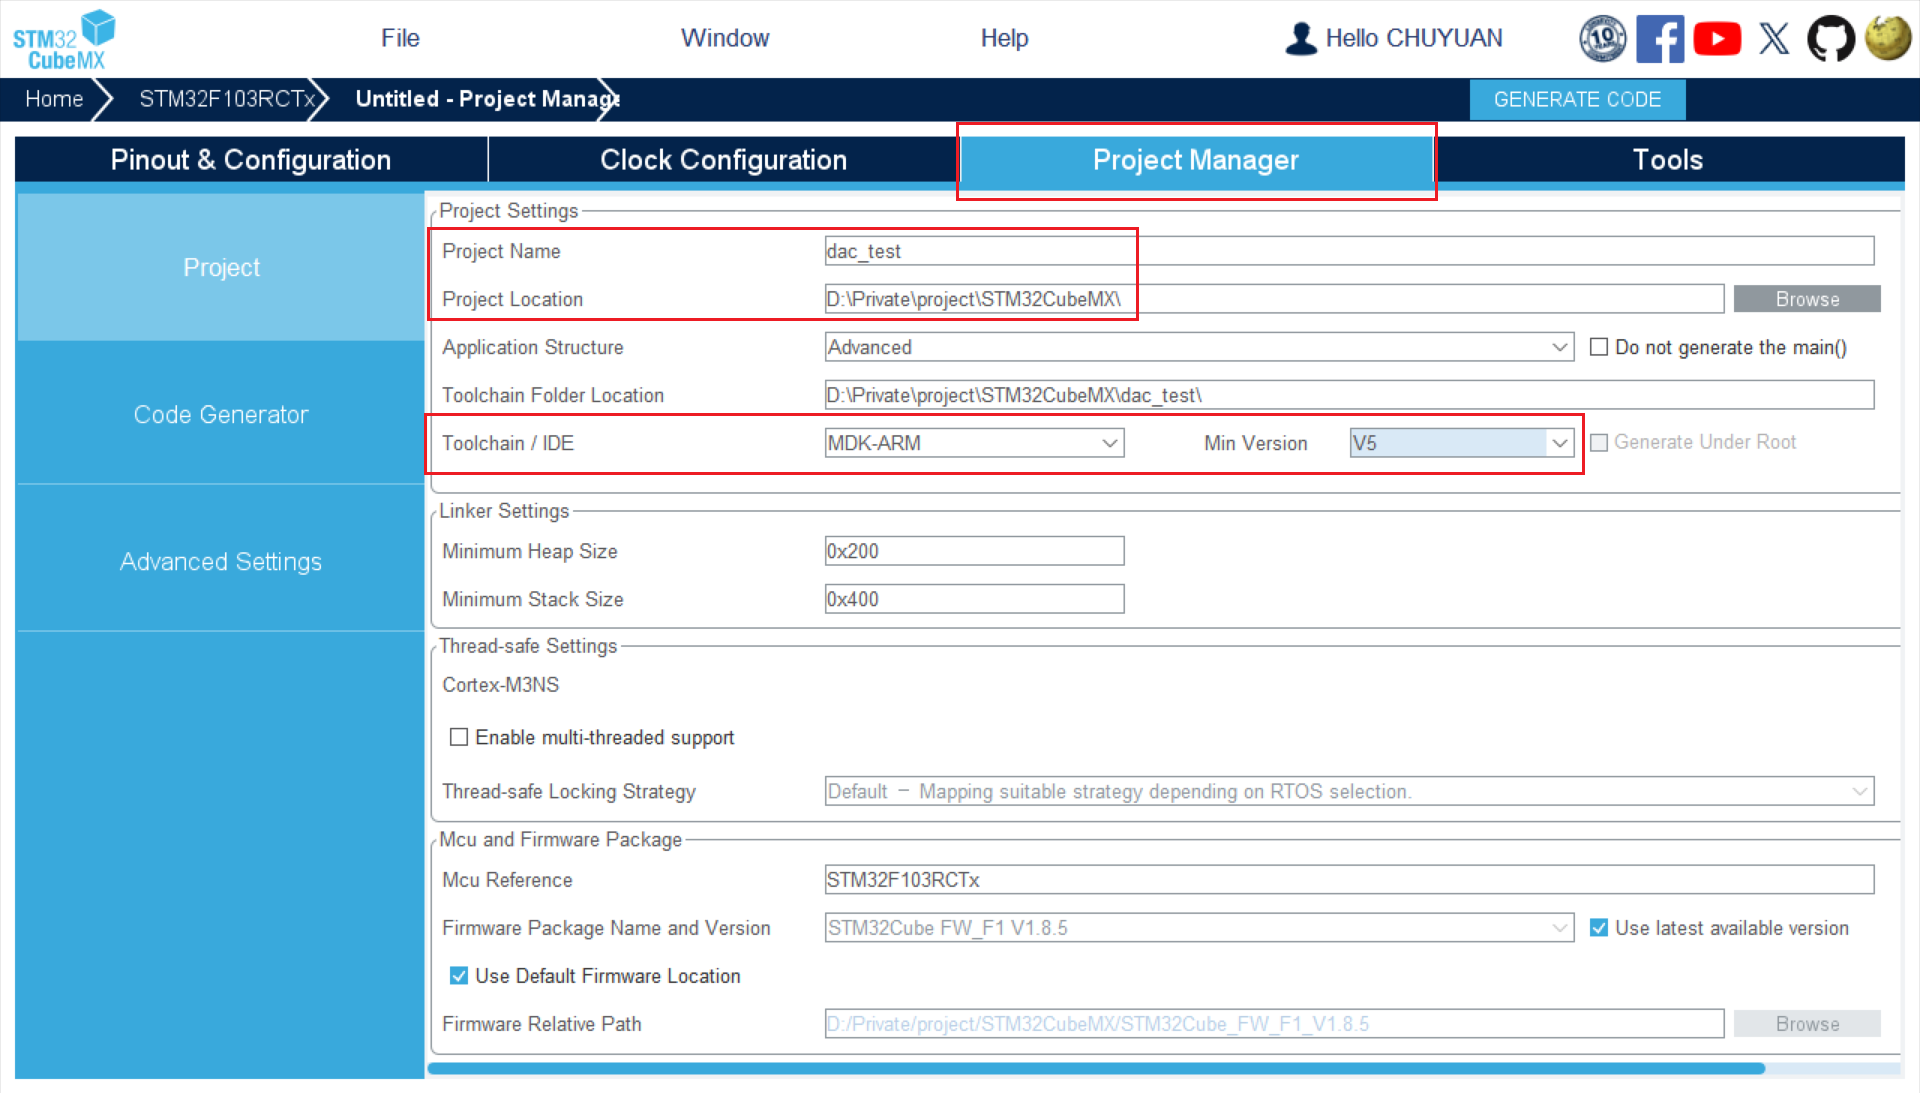
Task: Enable multi-threaded support checkbox
Action: (x=459, y=737)
